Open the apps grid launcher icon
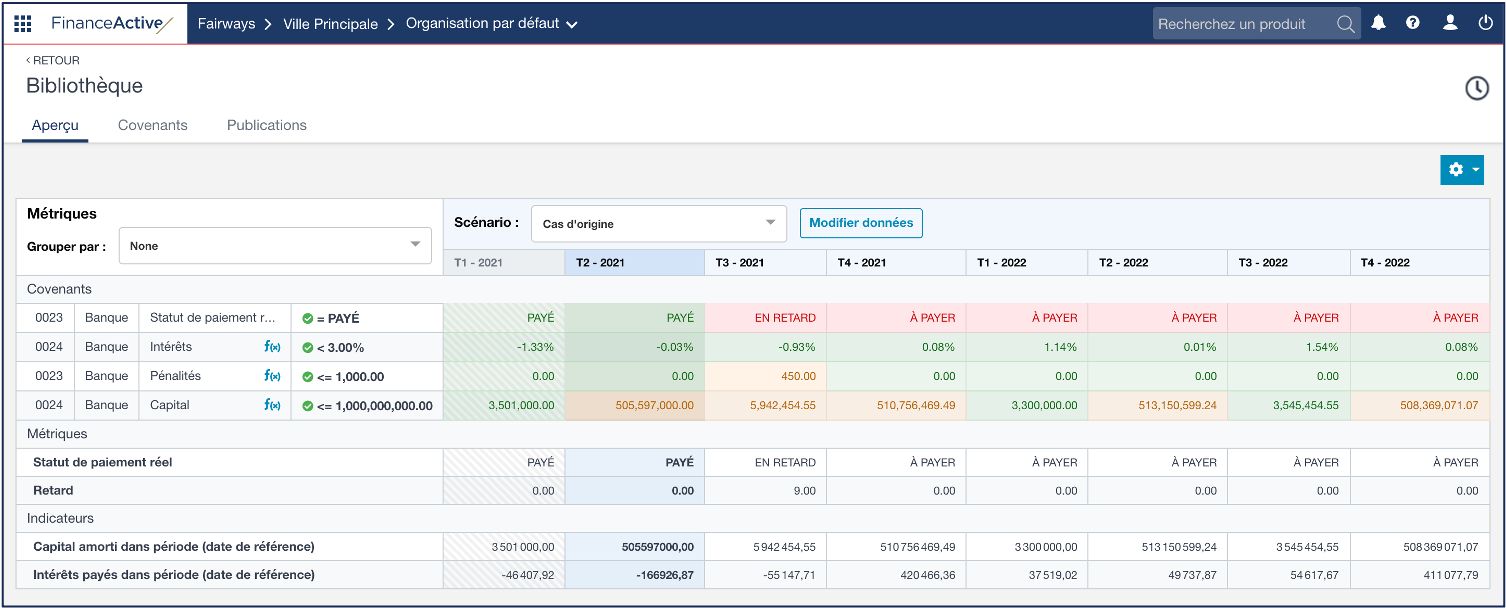This screenshot has height=608, width=1506. point(22,23)
